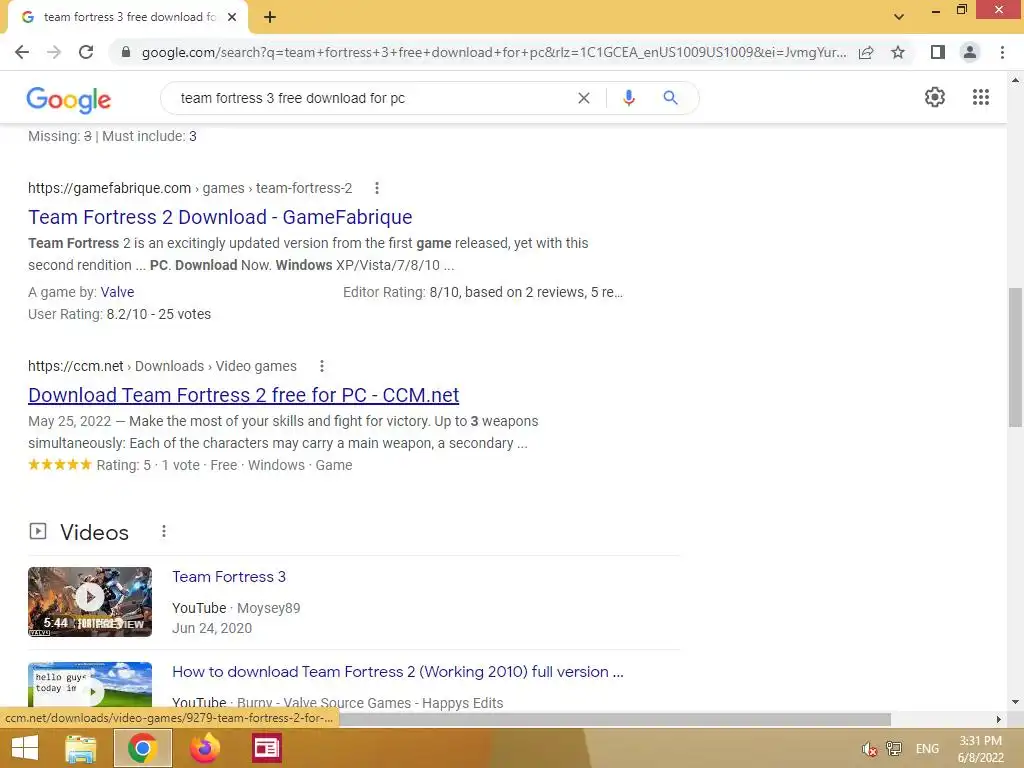The width and height of the screenshot is (1024, 768).
Task: Go back using the browser back arrow
Action: coord(22,52)
